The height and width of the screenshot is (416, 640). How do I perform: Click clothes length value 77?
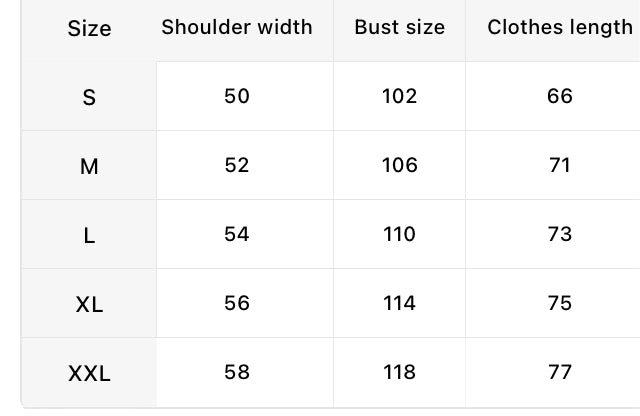click(x=560, y=372)
